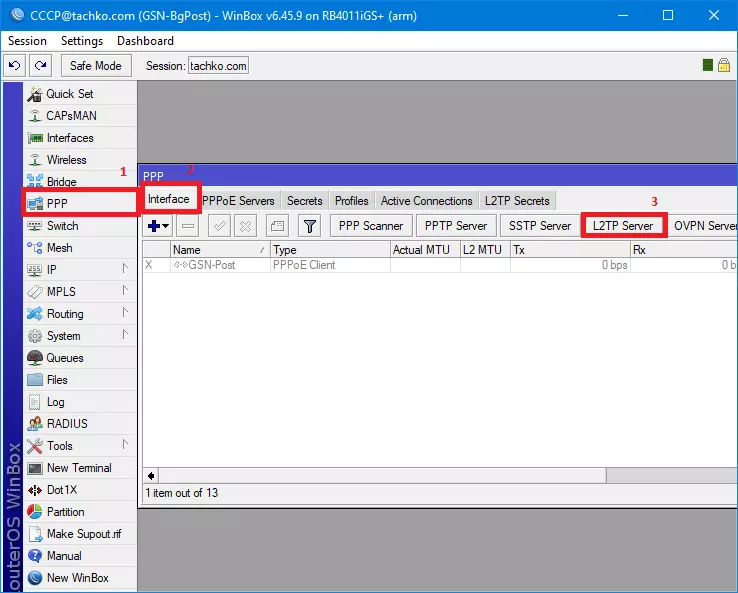Open Interfaces in sidebar
Viewport: 738px width, 593px height.
click(80, 138)
